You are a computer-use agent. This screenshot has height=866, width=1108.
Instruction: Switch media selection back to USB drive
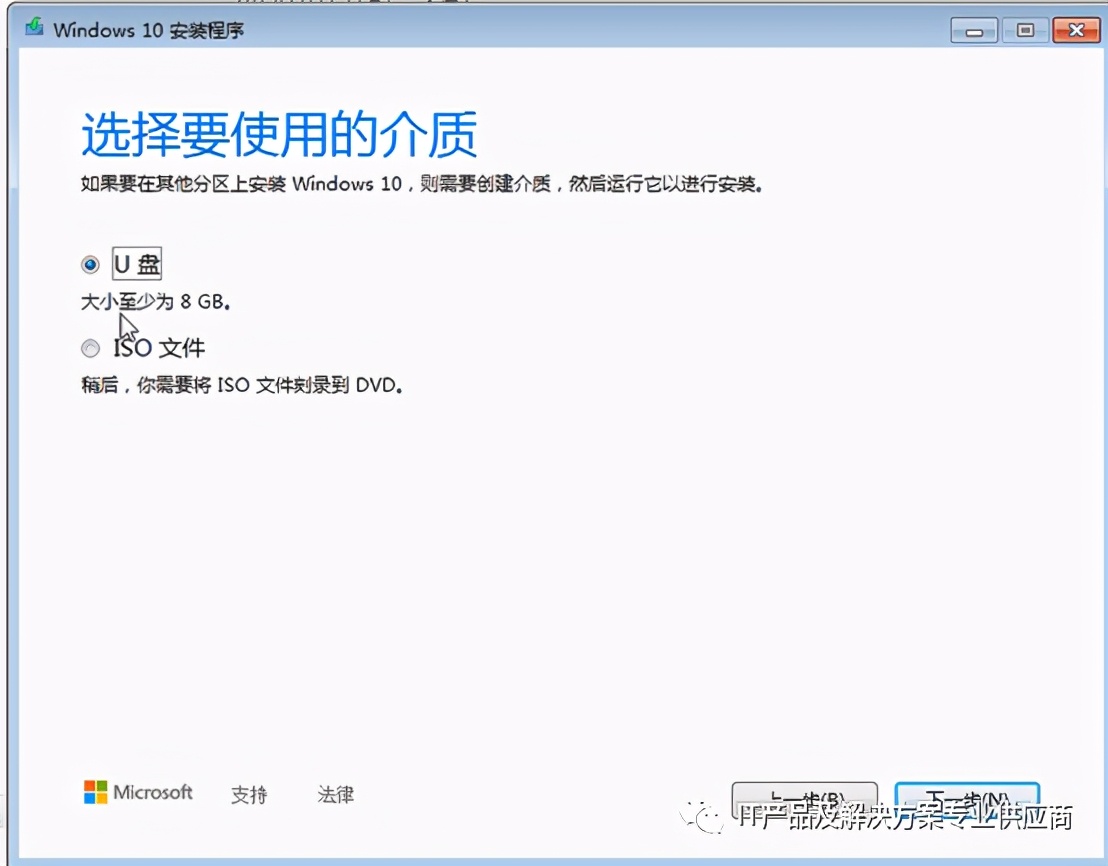(x=90, y=263)
